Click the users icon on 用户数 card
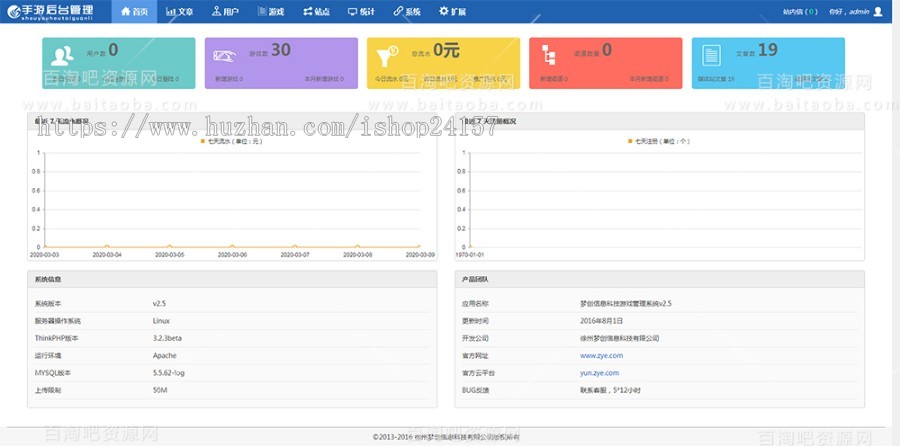 click(62, 56)
